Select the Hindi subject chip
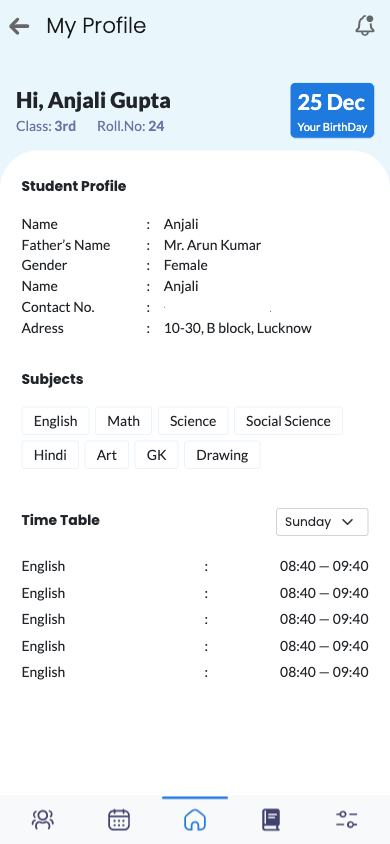This screenshot has width=390, height=844. tap(50, 455)
